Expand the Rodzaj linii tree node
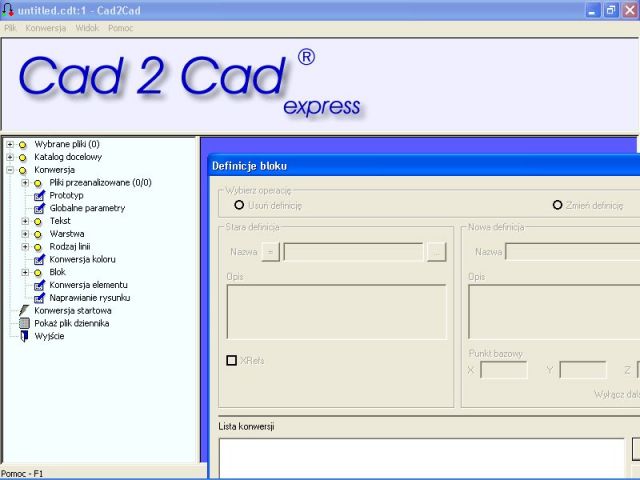This screenshot has width=640, height=480. (25, 247)
